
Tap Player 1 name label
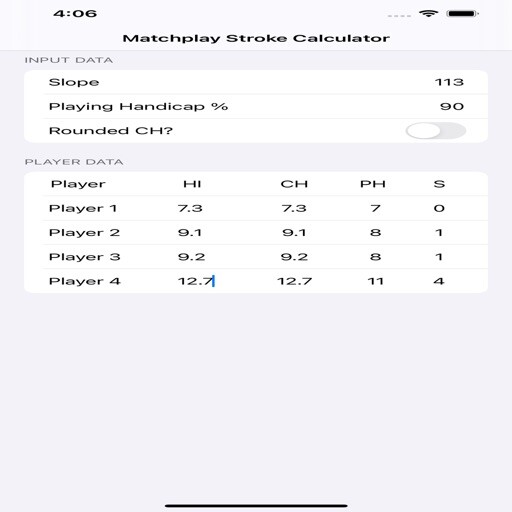(x=83, y=208)
